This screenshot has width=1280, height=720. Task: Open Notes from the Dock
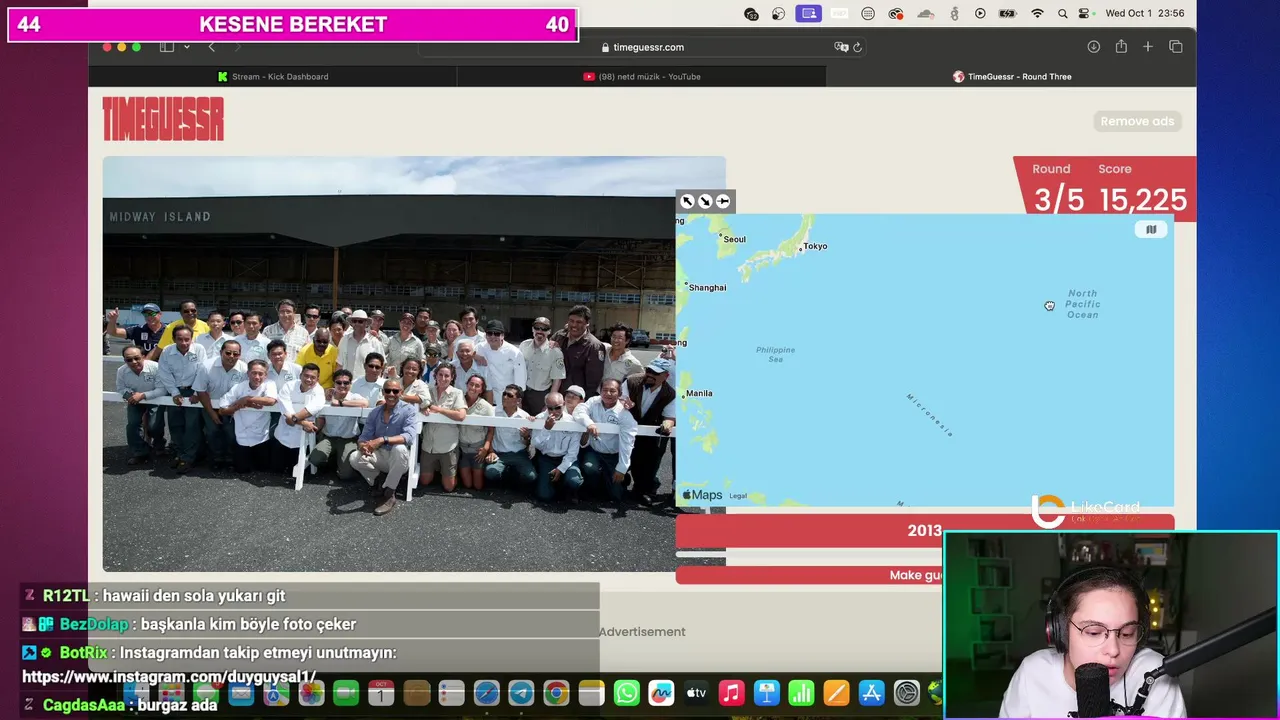click(591, 693)
